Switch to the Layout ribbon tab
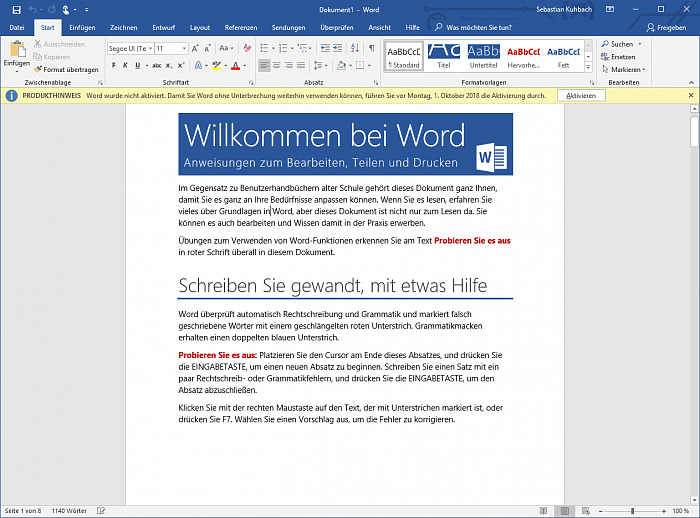Image resolution: width=700 pixels, height=518 pixels. 200,27
